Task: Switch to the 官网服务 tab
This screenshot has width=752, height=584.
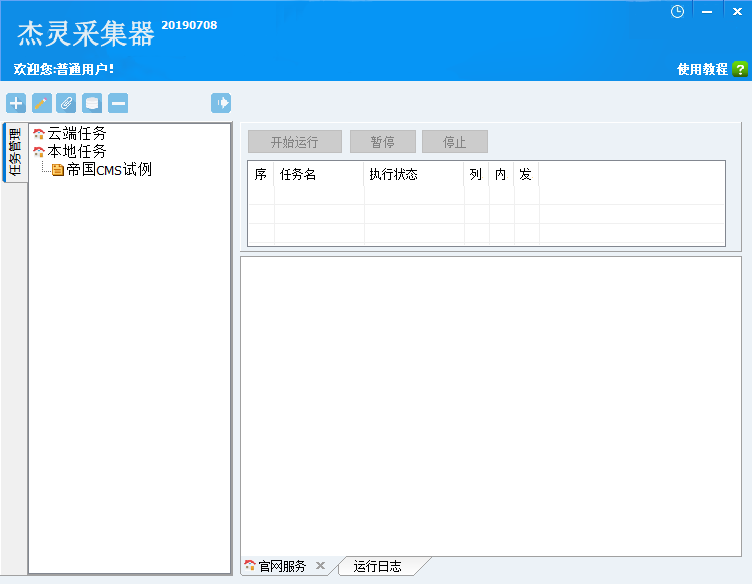Action: 282,566
